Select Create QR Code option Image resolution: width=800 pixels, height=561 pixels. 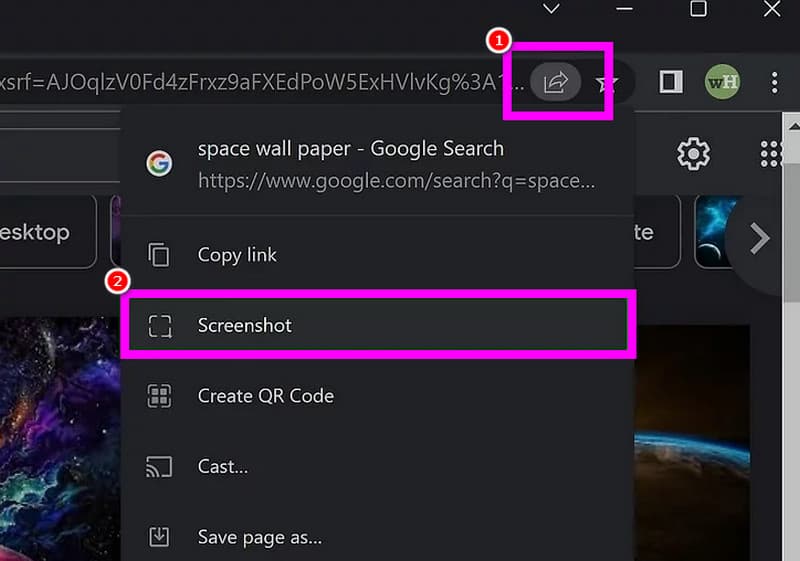tap(378, 396)
